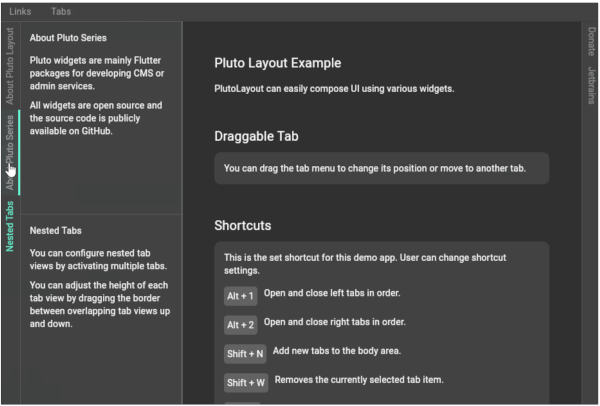Toggle the About Pluto Series side tab

pyautogui.click(x=10, y=152)
